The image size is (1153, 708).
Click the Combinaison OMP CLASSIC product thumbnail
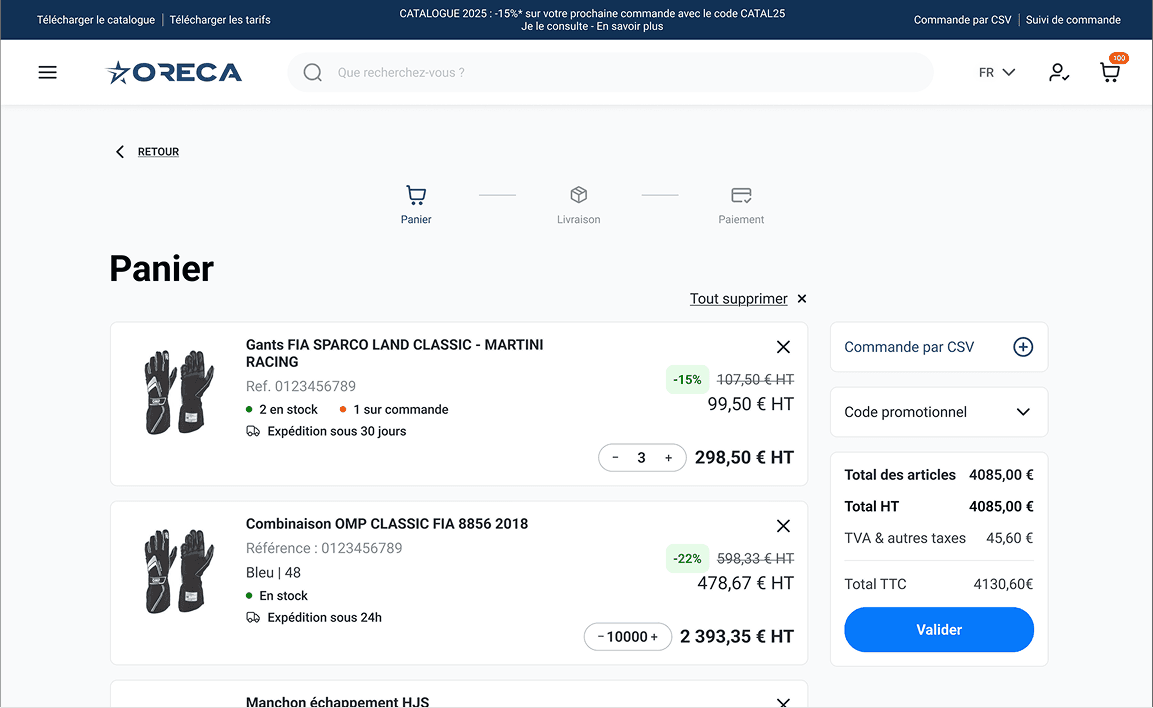coord(179,571)
